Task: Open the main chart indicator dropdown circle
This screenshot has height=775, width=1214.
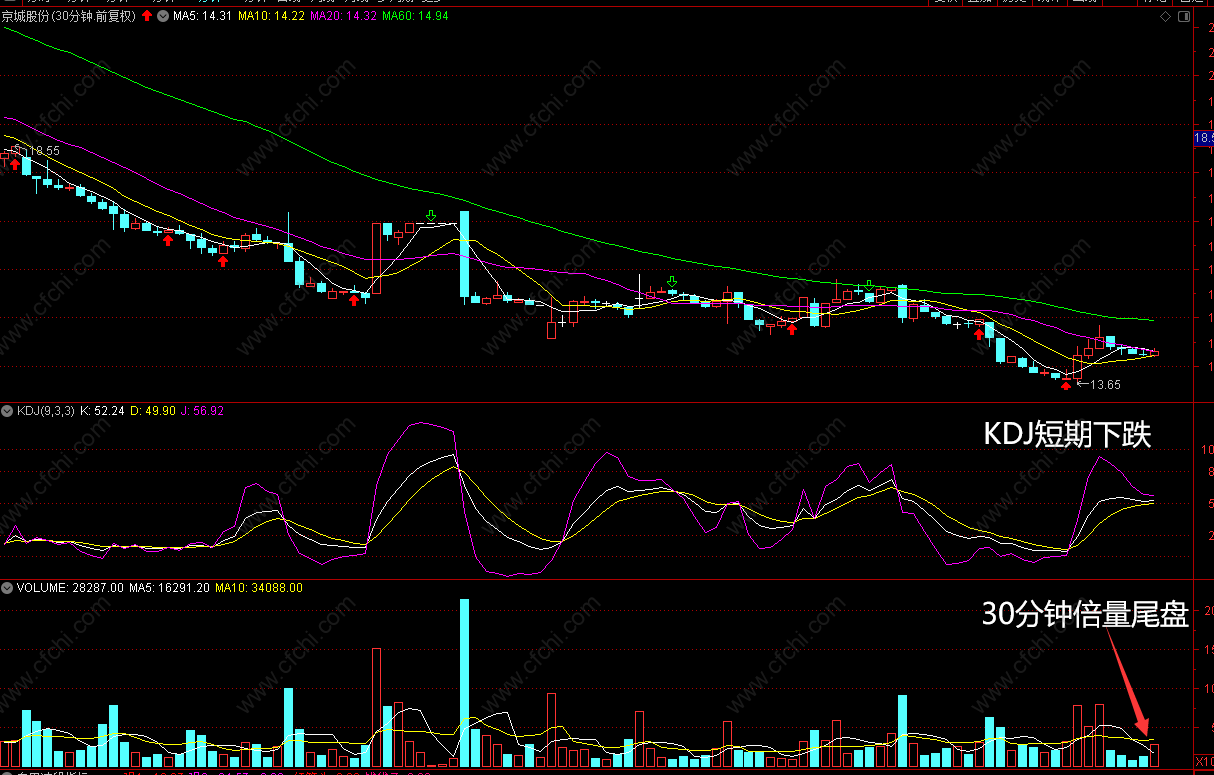Action: pos(163,16)
